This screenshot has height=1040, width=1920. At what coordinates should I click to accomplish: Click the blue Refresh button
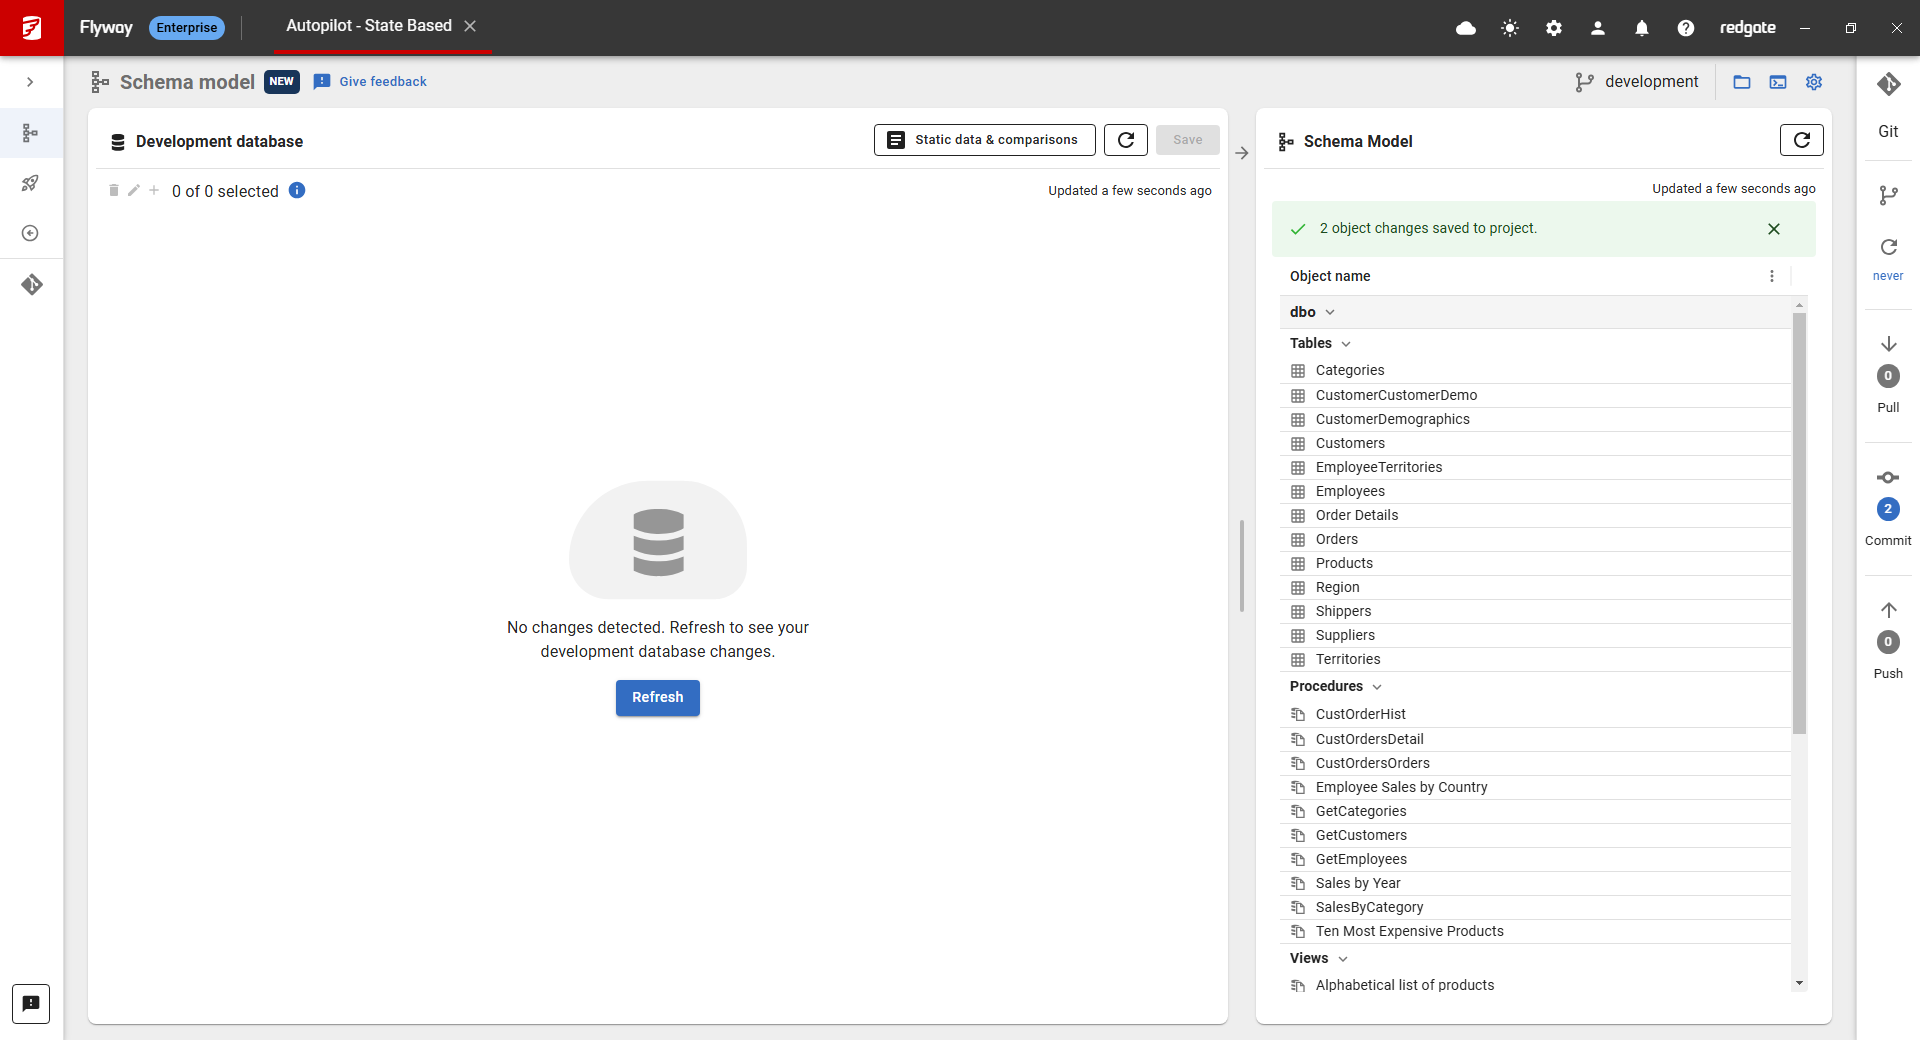click(x=657, y=697)
